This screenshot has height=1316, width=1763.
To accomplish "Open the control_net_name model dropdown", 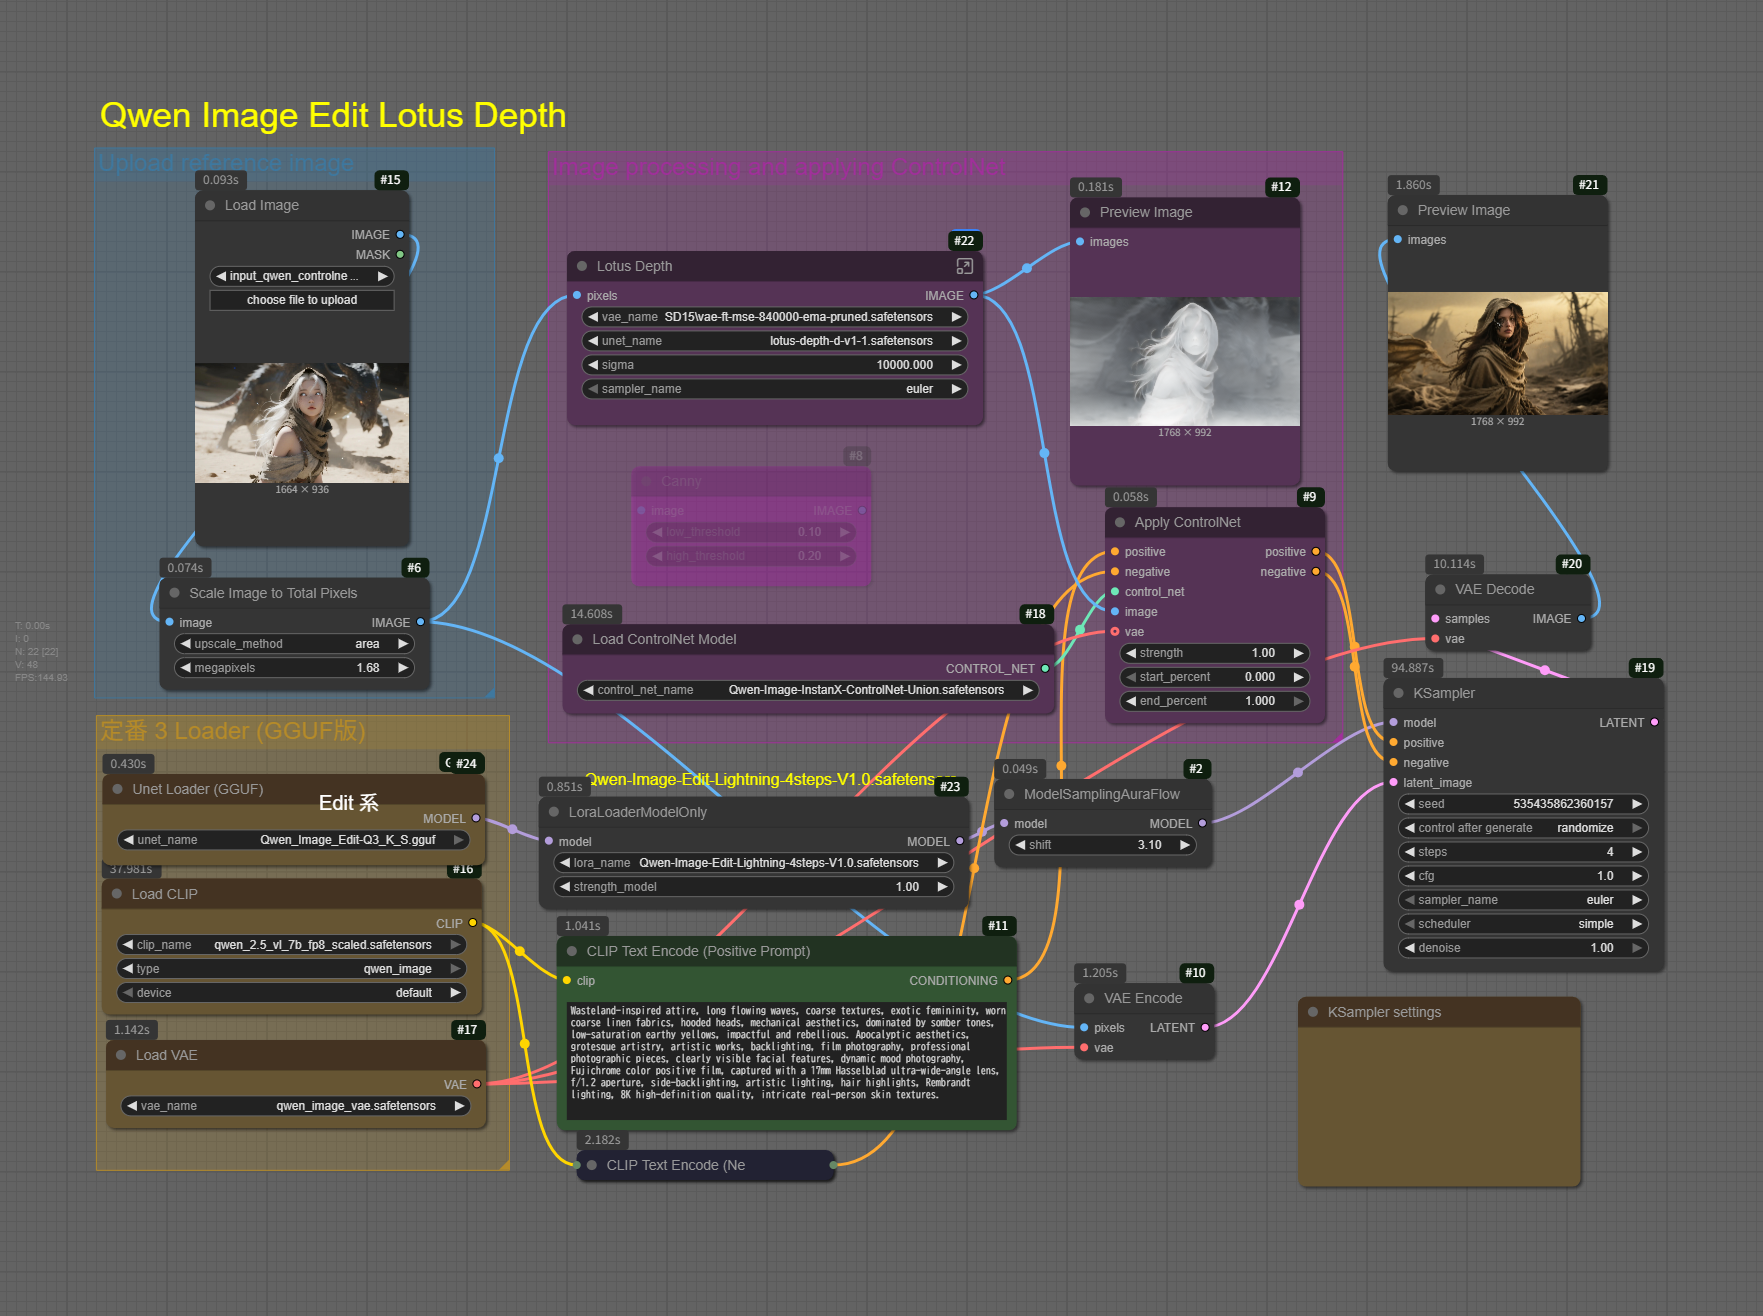I will click(x=808, y=690).
